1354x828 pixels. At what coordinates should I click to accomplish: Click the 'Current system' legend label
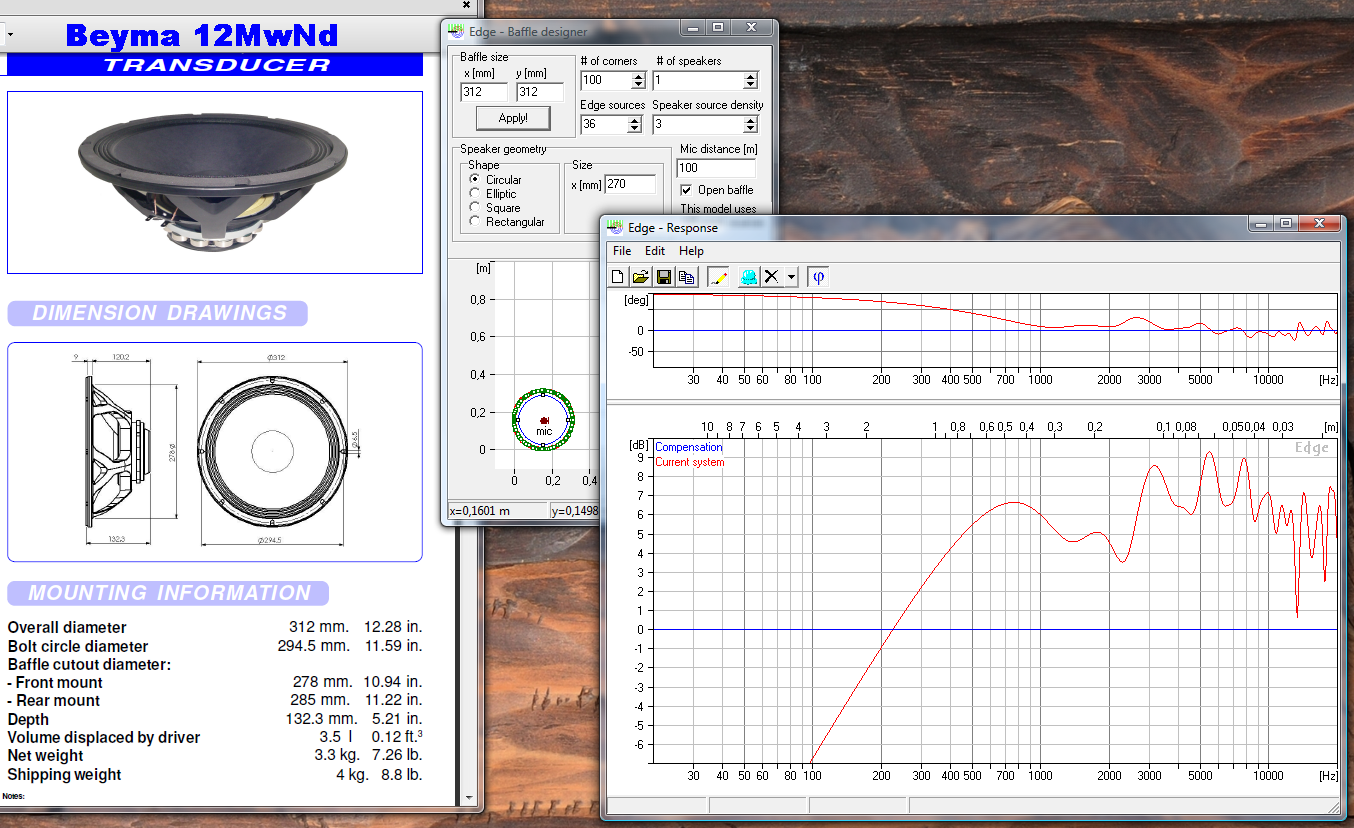coord(689,462)
